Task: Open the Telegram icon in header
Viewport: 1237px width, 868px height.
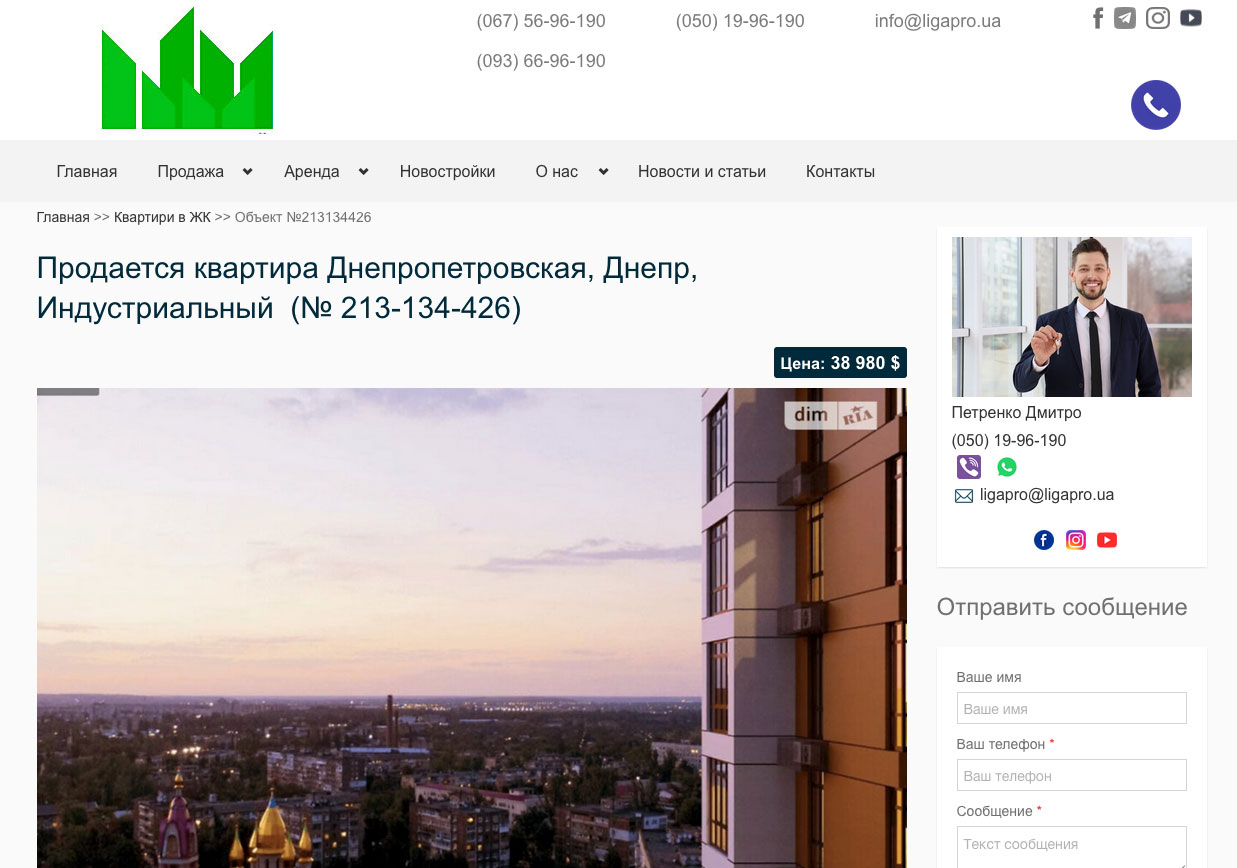Action: click(1125, 18)
